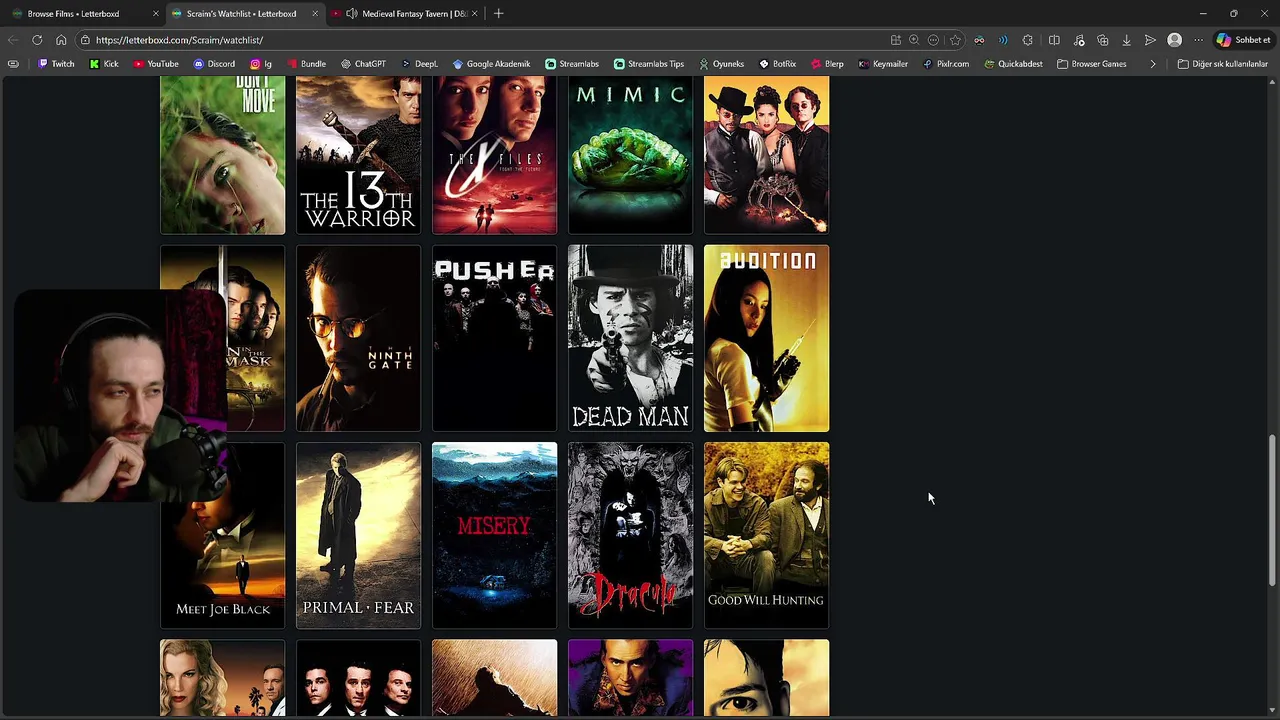
Task: Click the blue sound-wave extension icon
Action: pyautogui.click(x=1003, y=40)
